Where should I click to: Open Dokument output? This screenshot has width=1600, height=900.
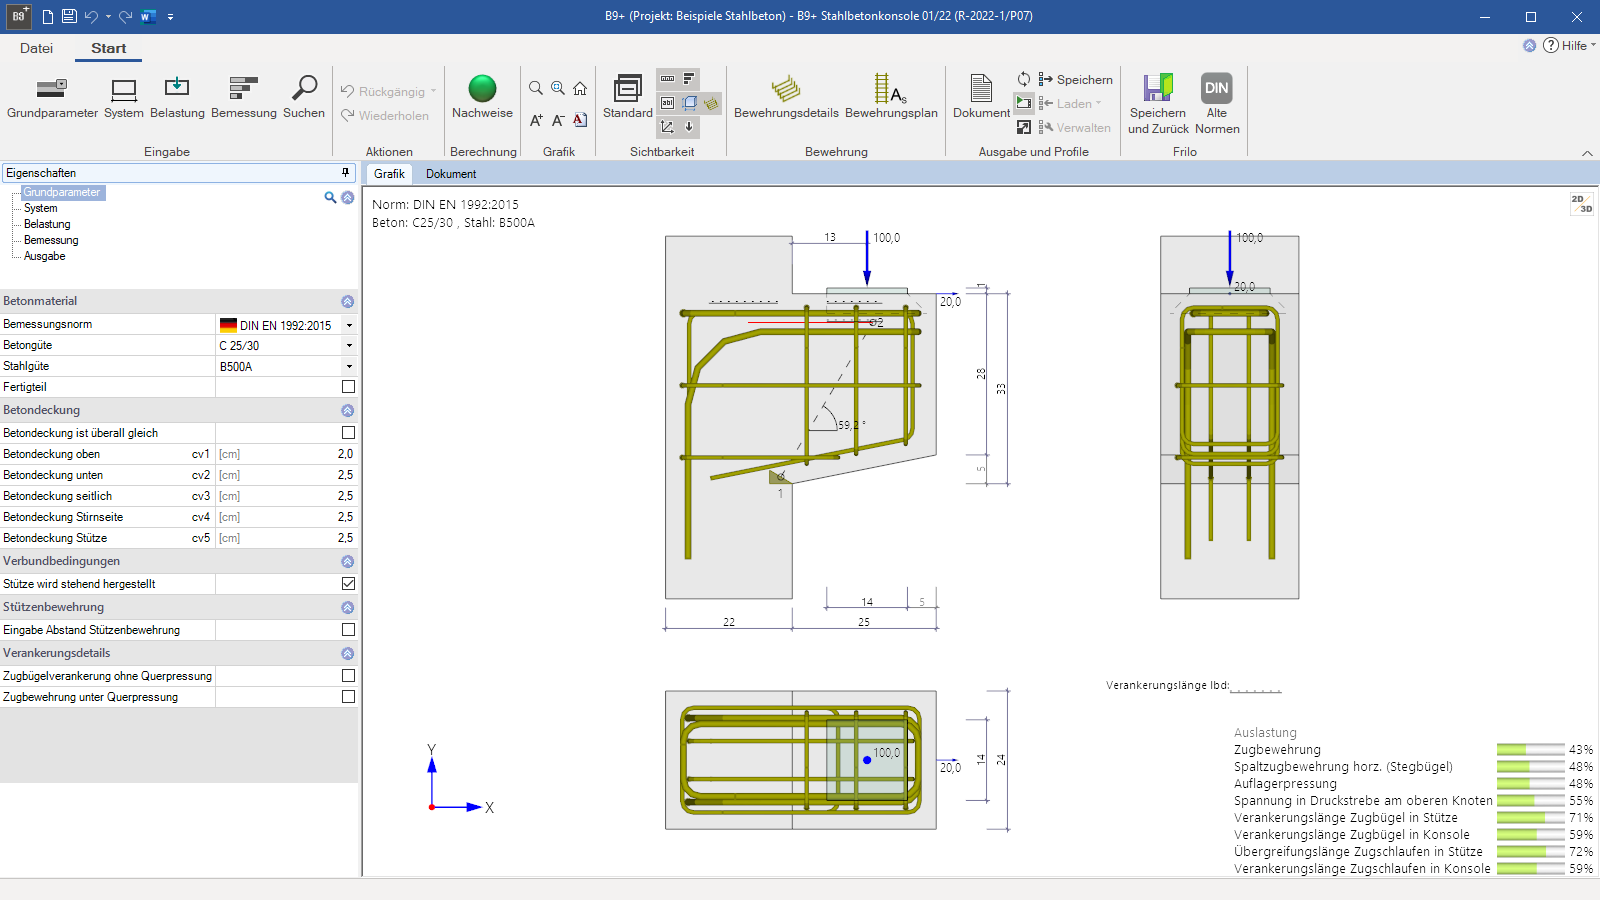click(x=981, y=98)
